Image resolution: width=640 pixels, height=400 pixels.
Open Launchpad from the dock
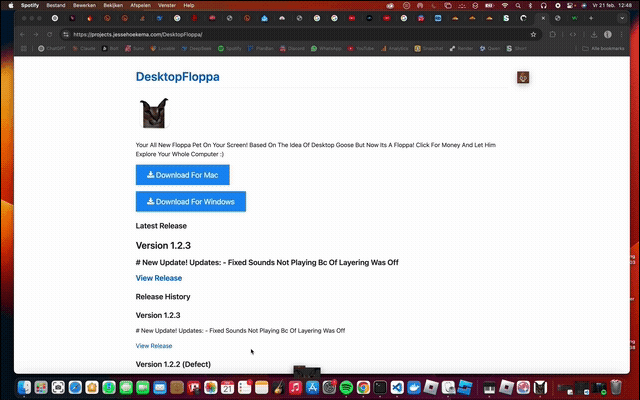pos(41,387)
